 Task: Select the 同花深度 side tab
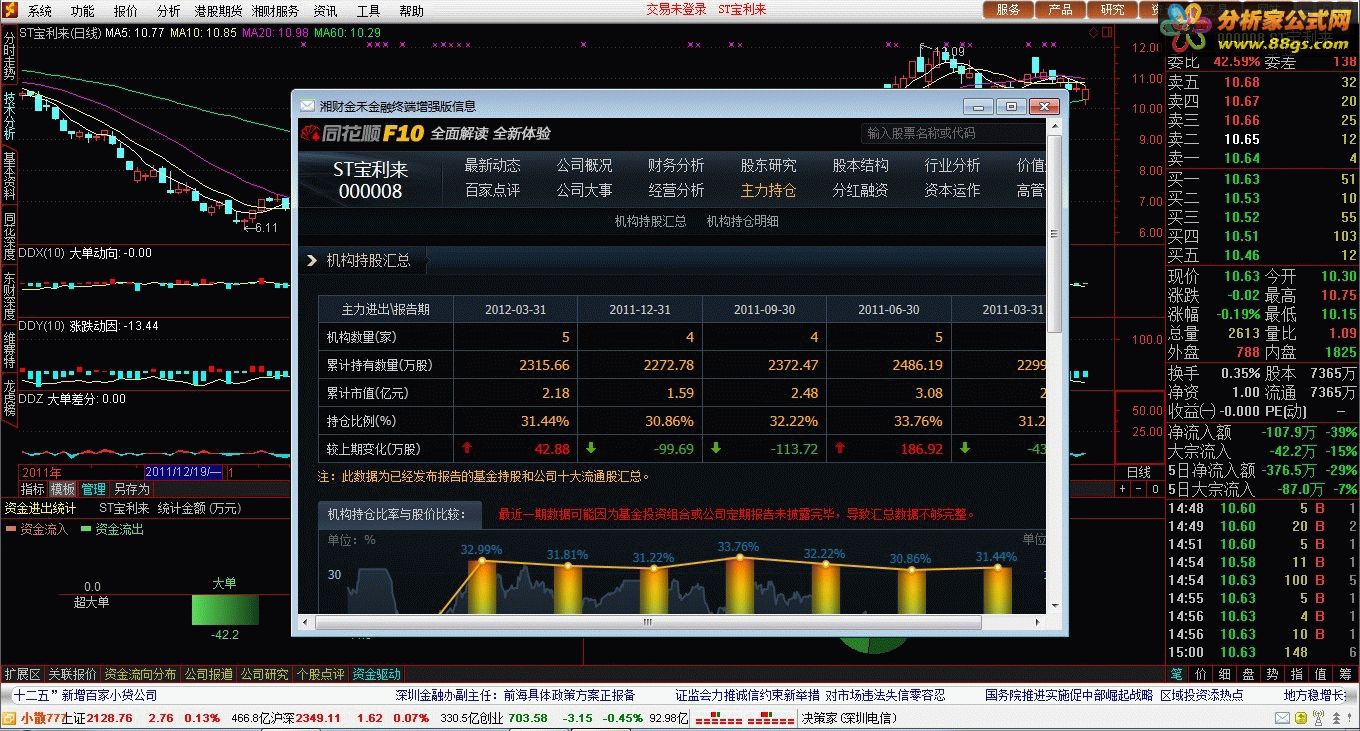tap(9, 238)
